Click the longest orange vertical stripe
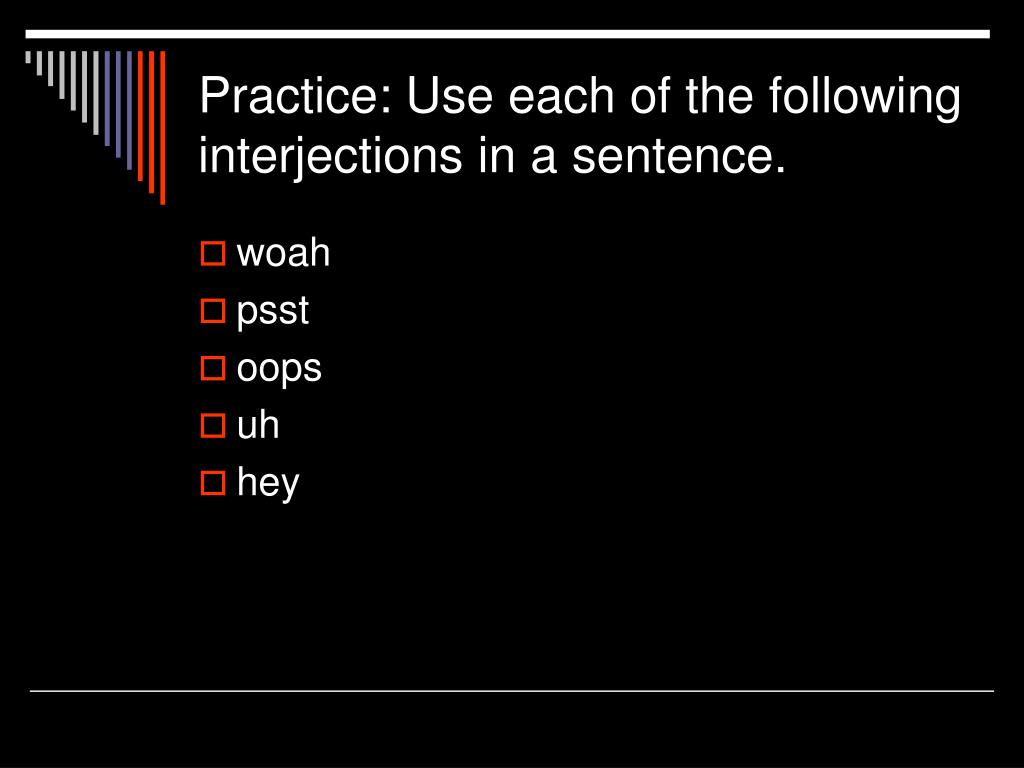The image size is (1024, 768). [163, 127]
